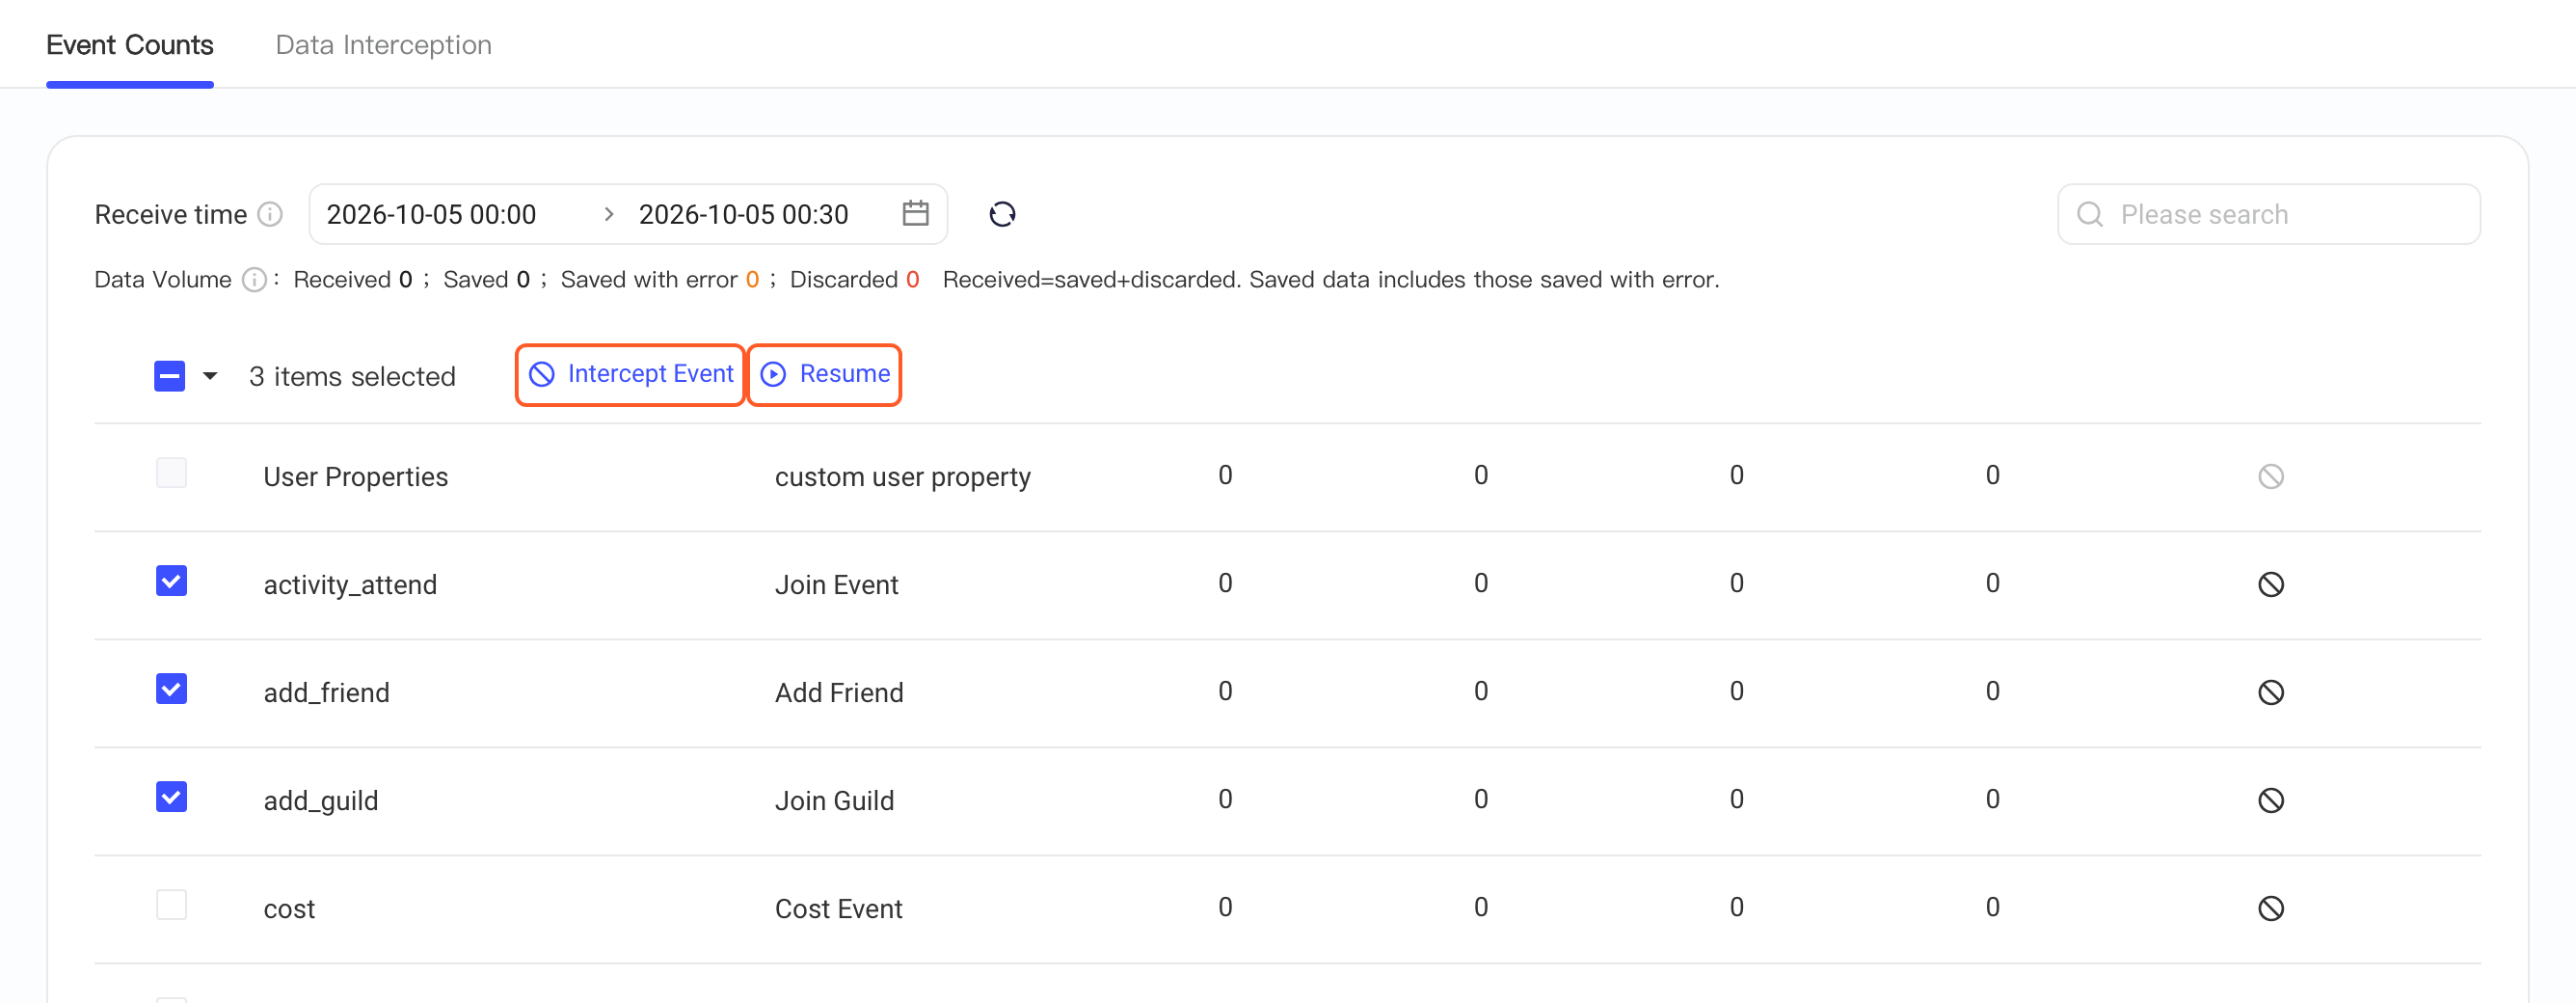Select the add_guild event name
2576x1003 pixels.
(321, 801)
